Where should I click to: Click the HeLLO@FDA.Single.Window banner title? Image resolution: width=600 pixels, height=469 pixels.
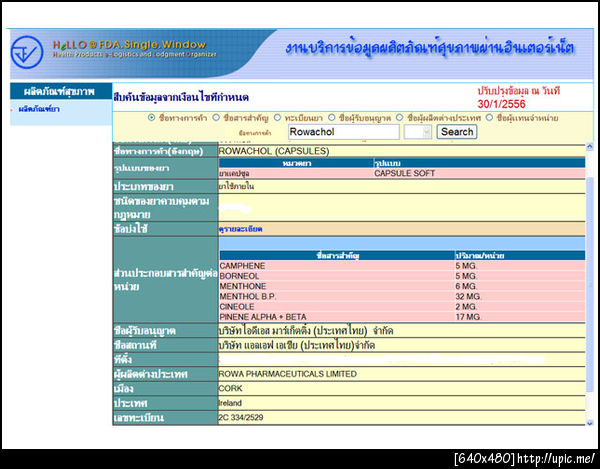coord(129,45)
